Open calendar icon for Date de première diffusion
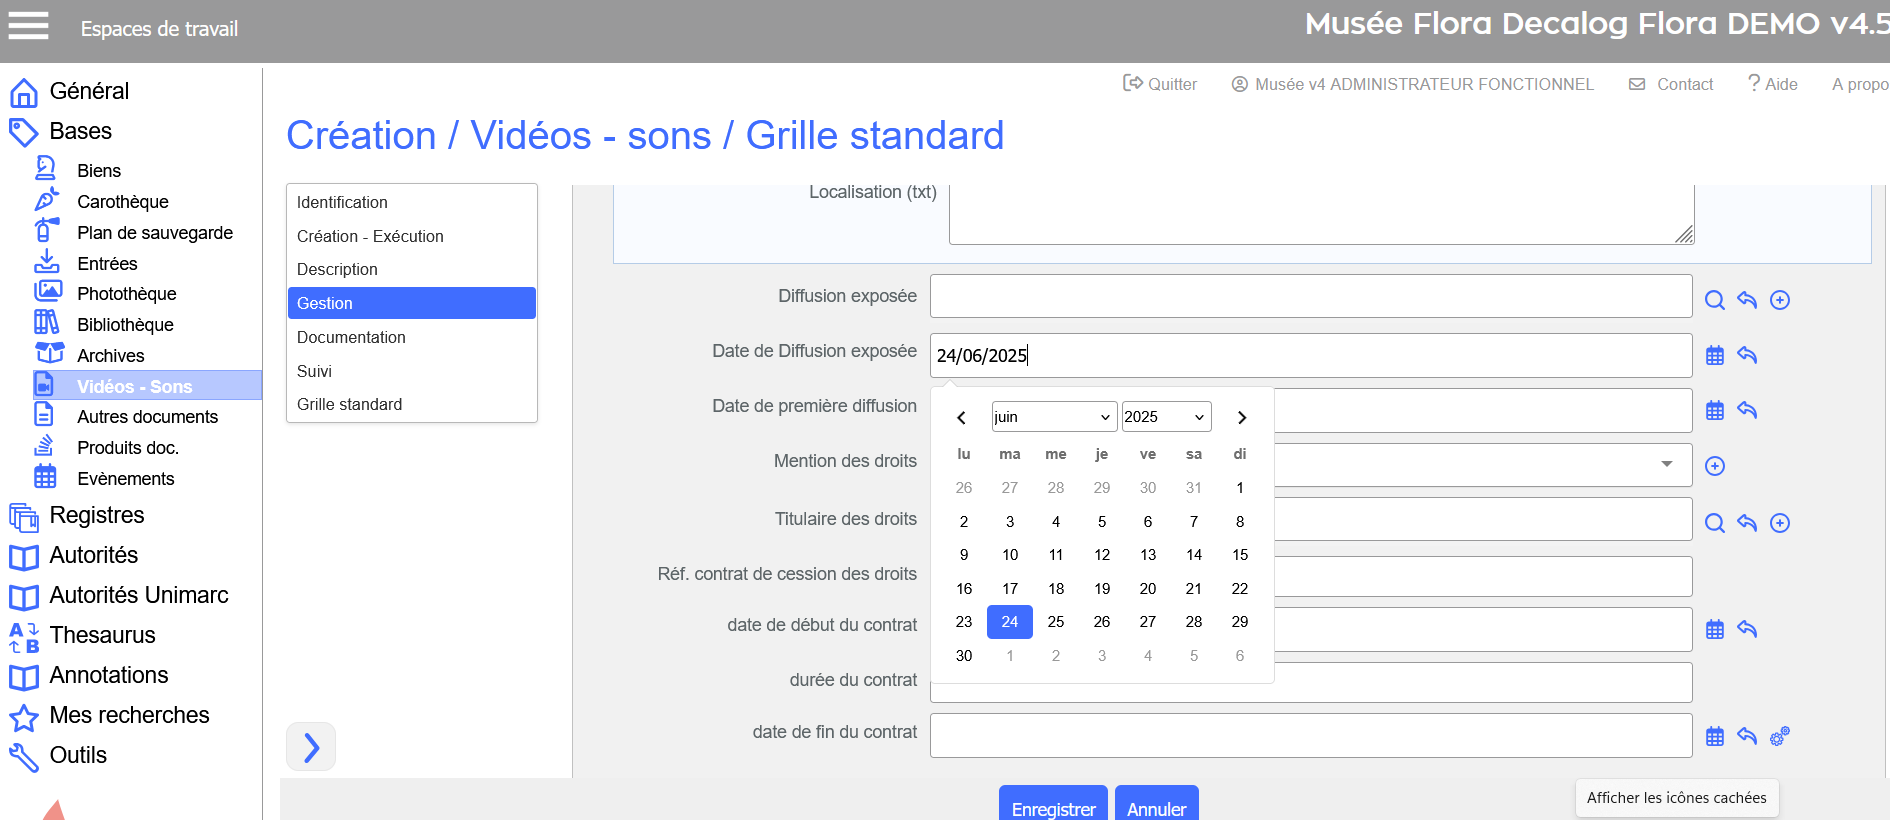 coord(1714,410)
